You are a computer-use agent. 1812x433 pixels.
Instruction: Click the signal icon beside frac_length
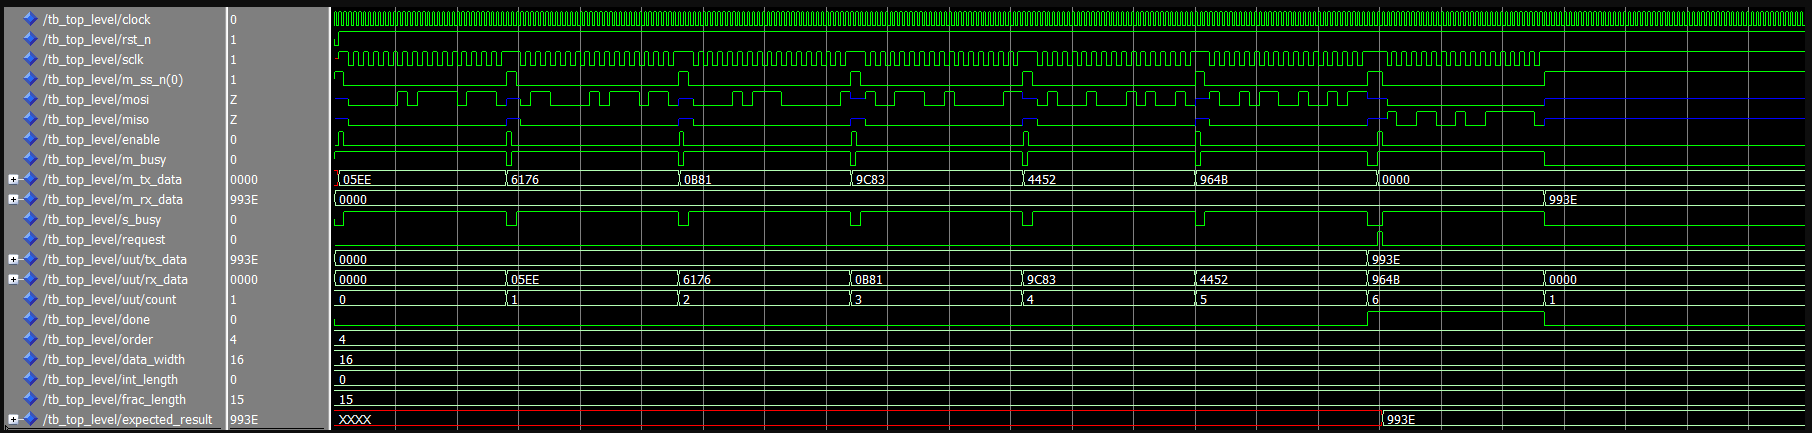point(30,399)
